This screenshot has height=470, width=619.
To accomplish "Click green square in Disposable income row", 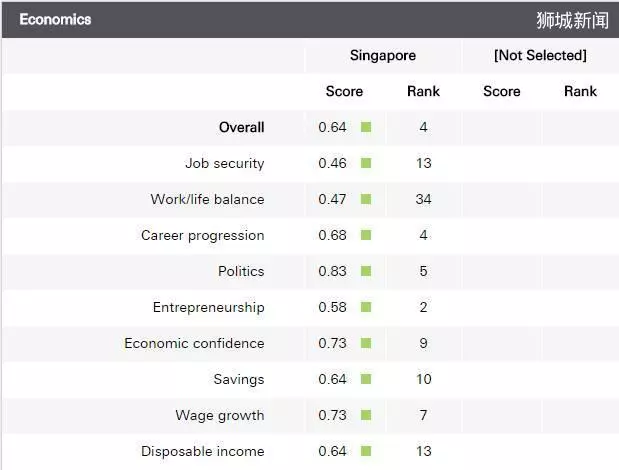I will pos(366,451).
